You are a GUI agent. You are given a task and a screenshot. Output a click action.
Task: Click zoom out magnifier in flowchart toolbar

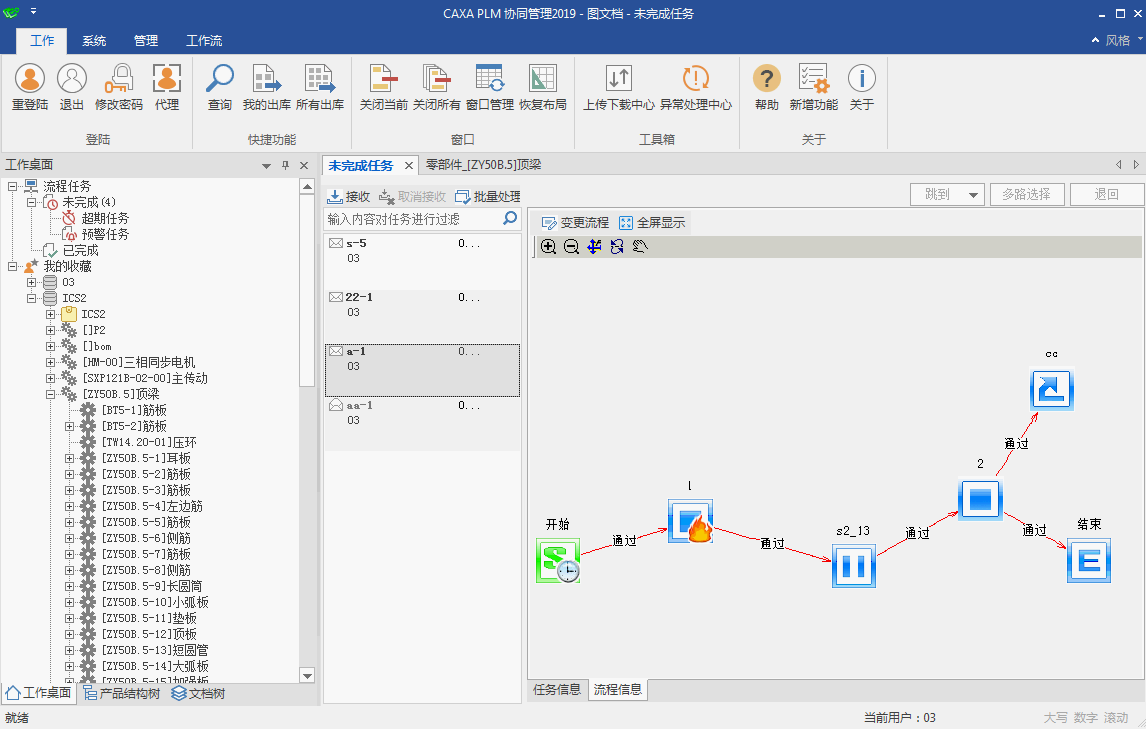tap(572, 246)
